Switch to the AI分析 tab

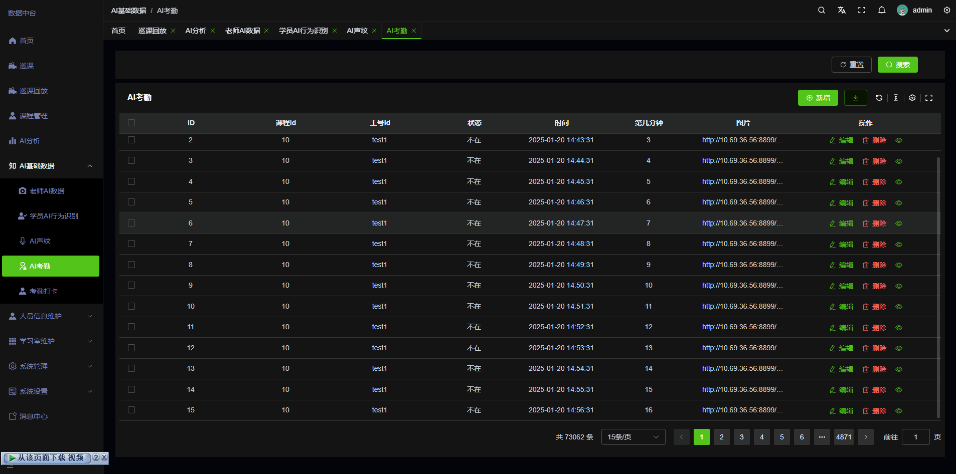195,31
